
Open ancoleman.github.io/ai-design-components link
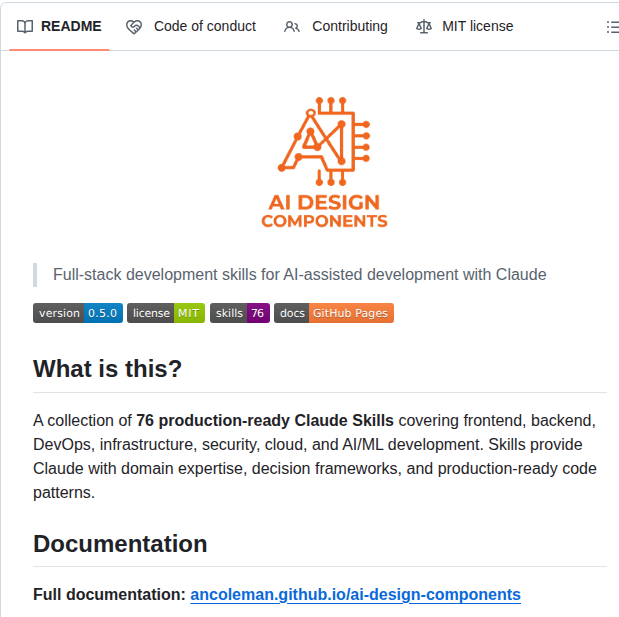click(x=355, y=594)
